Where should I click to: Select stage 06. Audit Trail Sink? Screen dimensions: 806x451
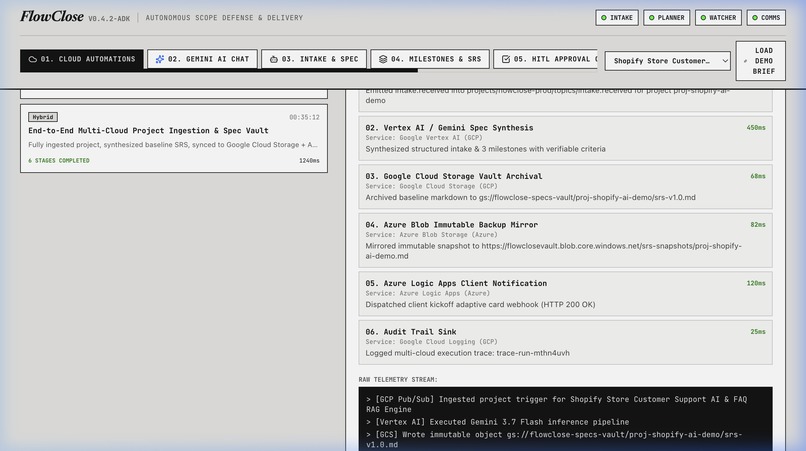565,342
